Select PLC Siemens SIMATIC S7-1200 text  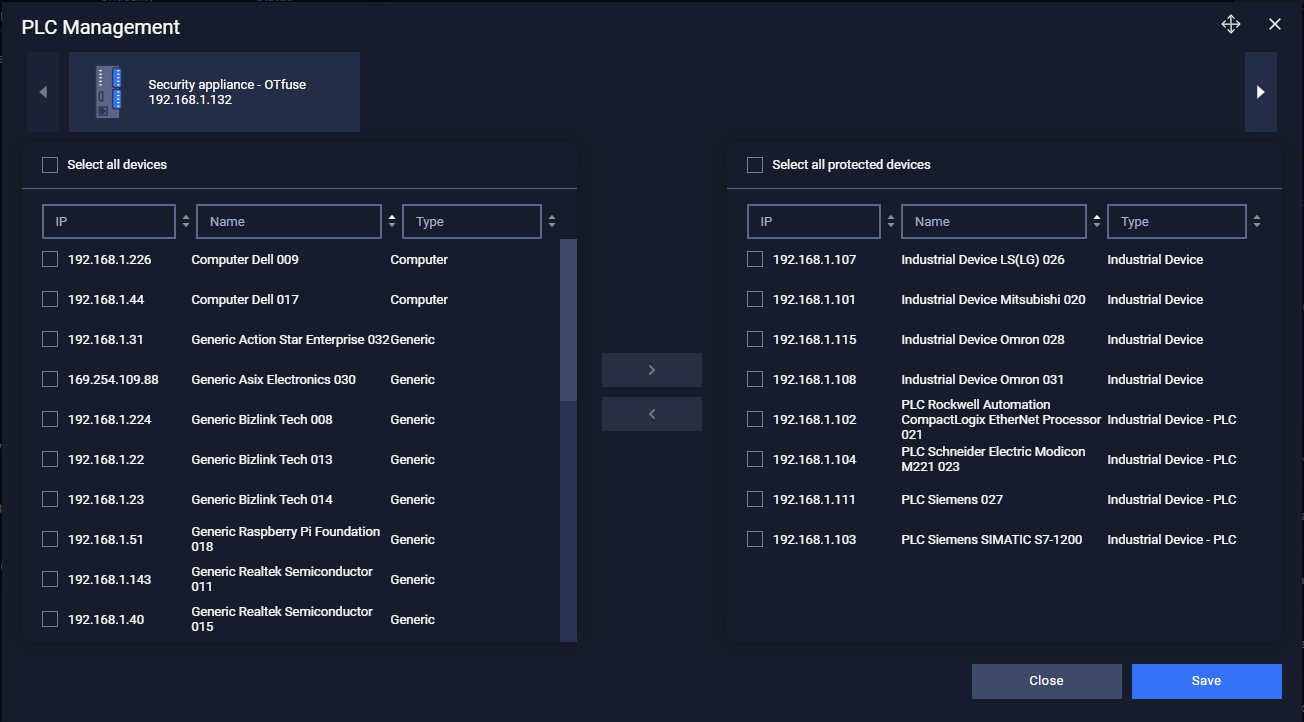click(x=991, y=540)
